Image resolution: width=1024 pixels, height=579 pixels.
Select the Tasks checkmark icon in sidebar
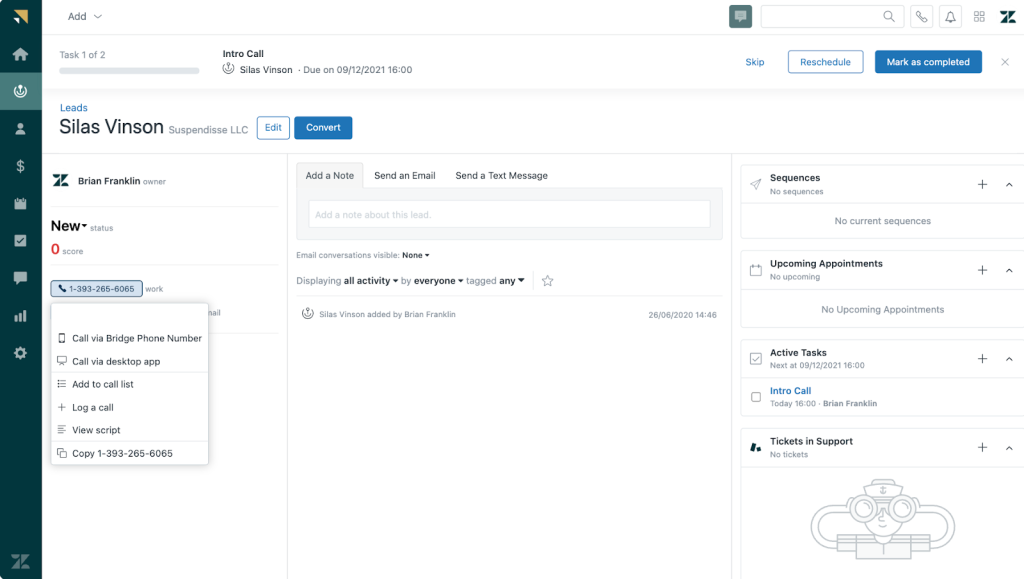pos(20,239)
